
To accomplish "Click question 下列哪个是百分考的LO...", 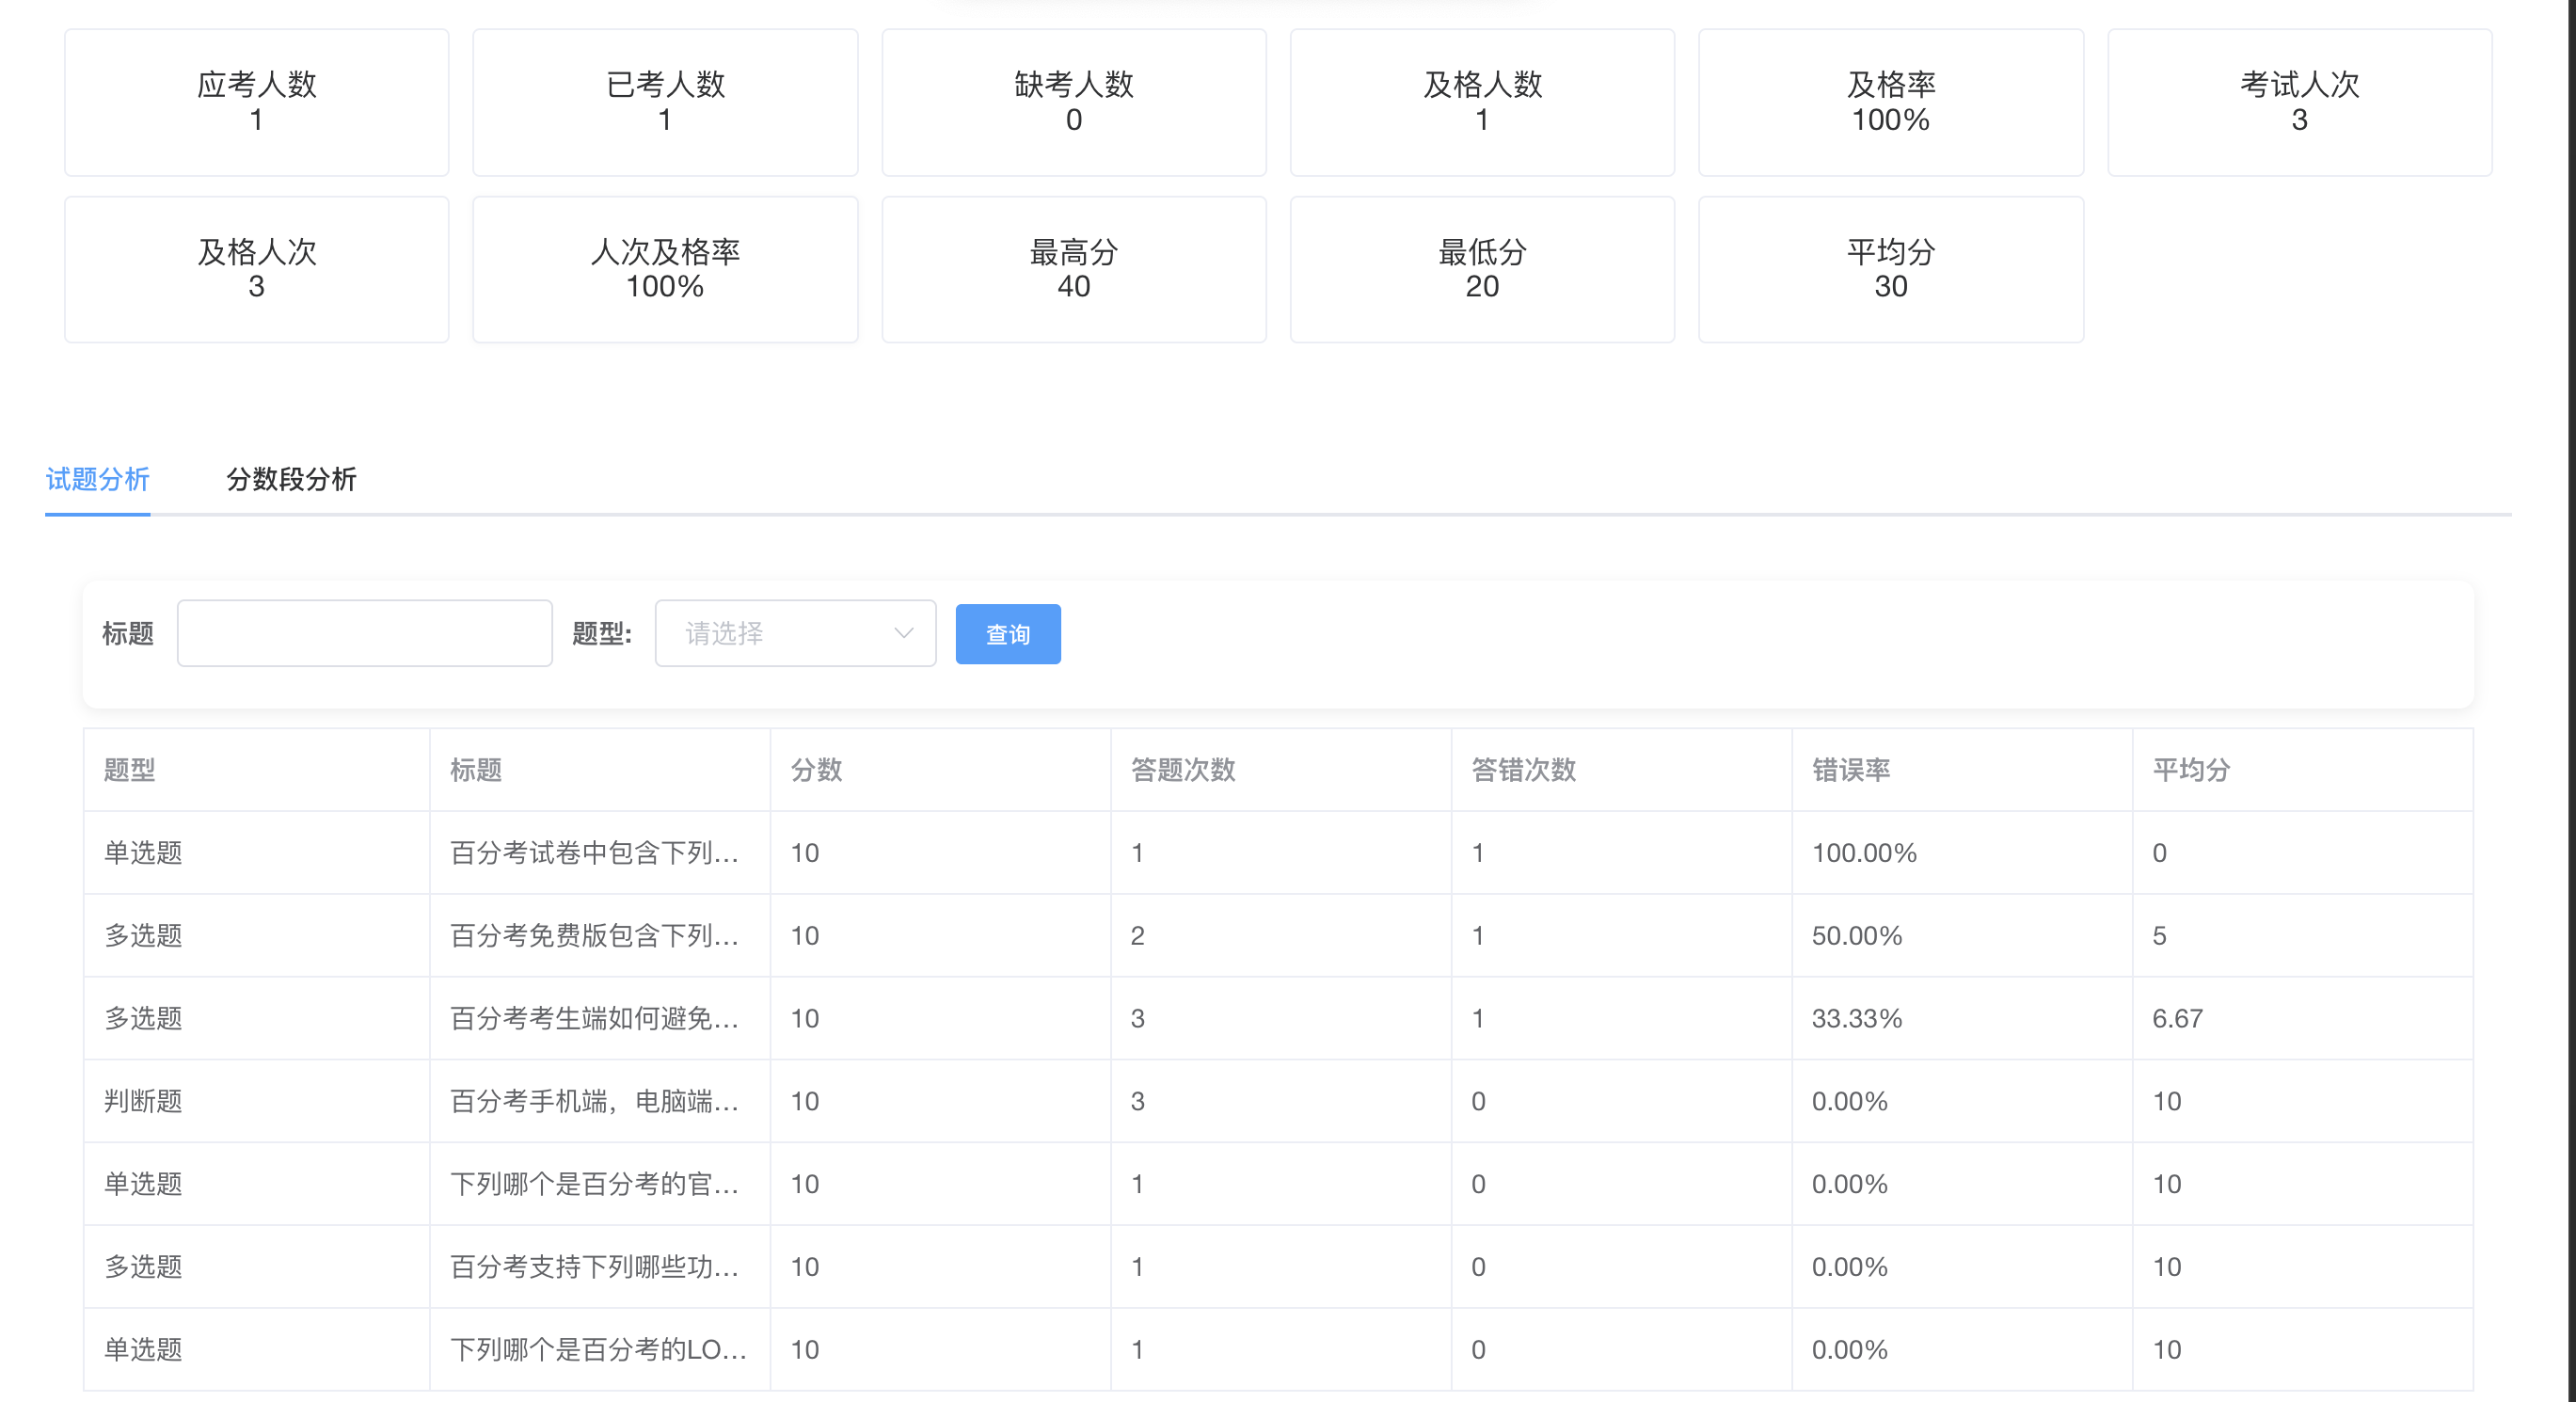I will [x=598, y=1349].
